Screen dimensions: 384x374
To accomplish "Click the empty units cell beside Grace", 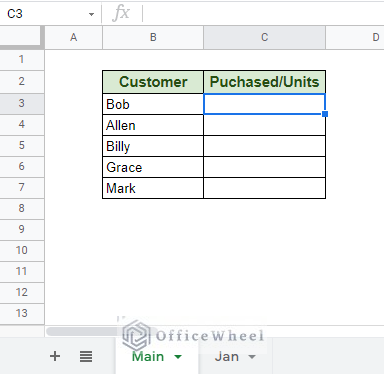I will click(264, 167).
